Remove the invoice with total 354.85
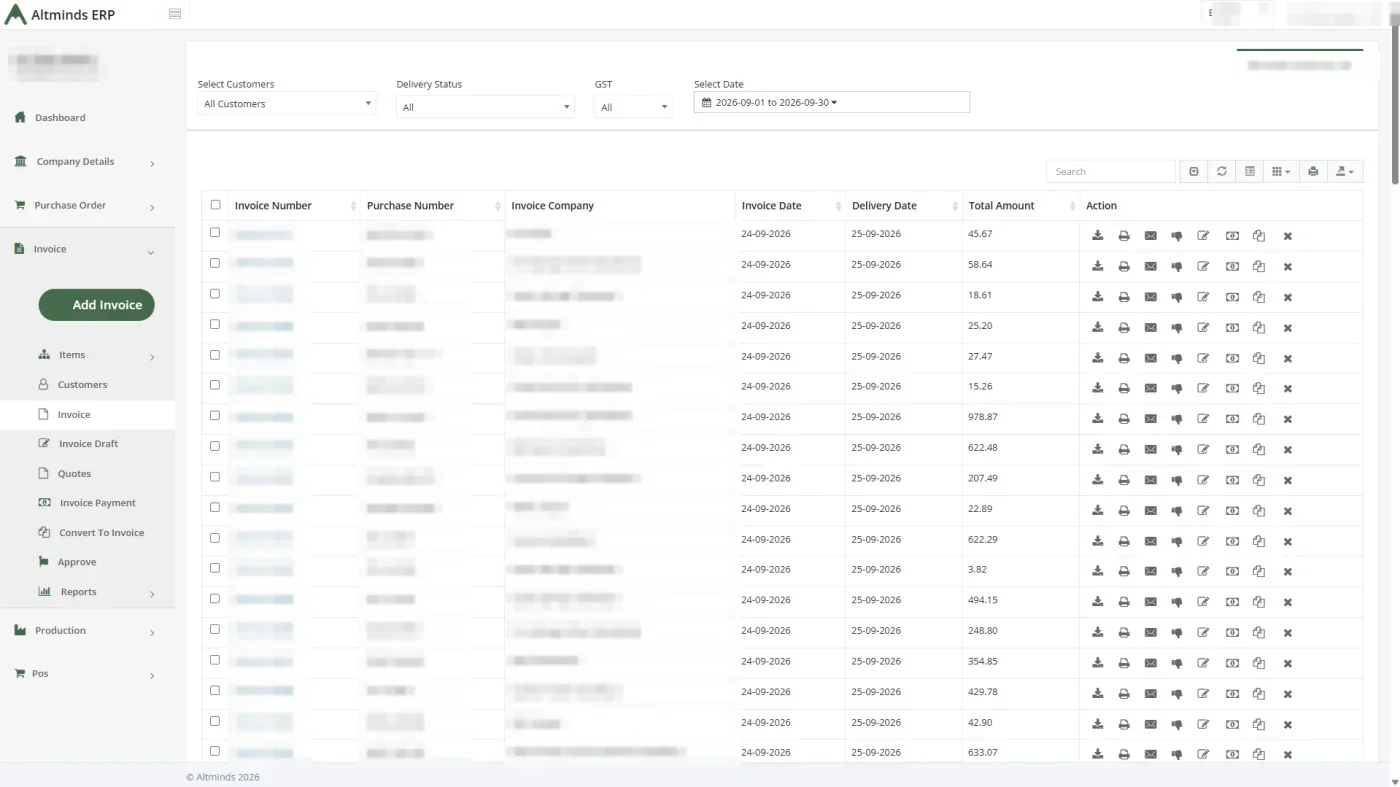The width and height of the screenshot is (1400, 787). tap(1287, 663)
